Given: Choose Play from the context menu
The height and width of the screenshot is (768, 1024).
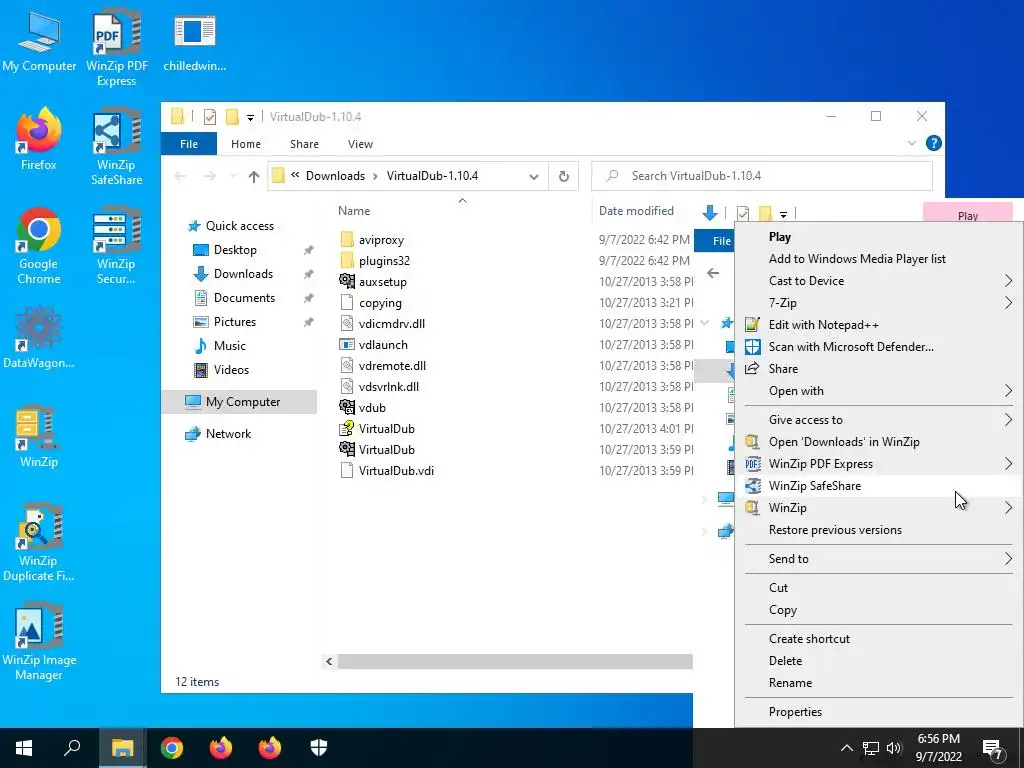Looking at the screenshot, I should (879, 237).
